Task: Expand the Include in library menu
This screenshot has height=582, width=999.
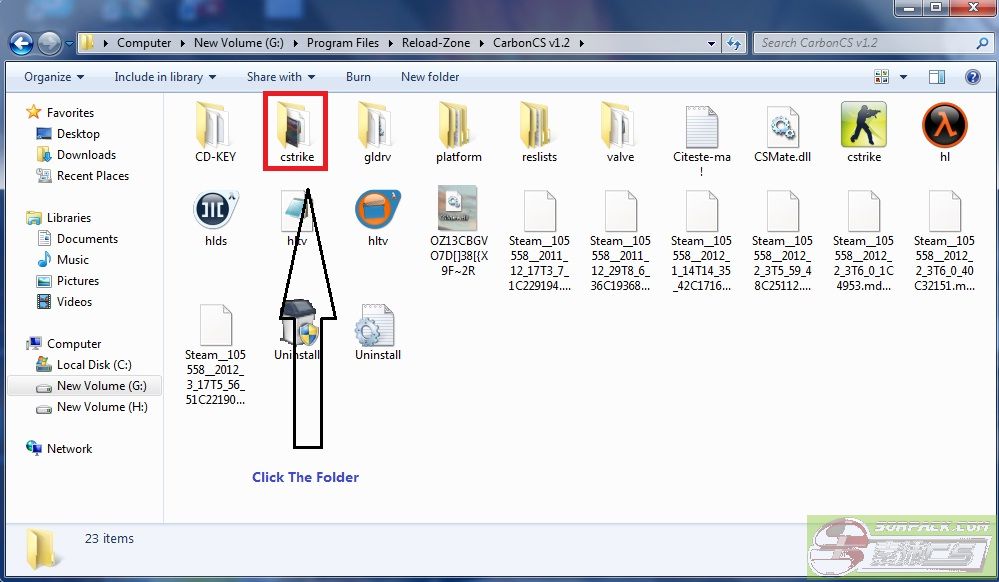Action: 165,77
